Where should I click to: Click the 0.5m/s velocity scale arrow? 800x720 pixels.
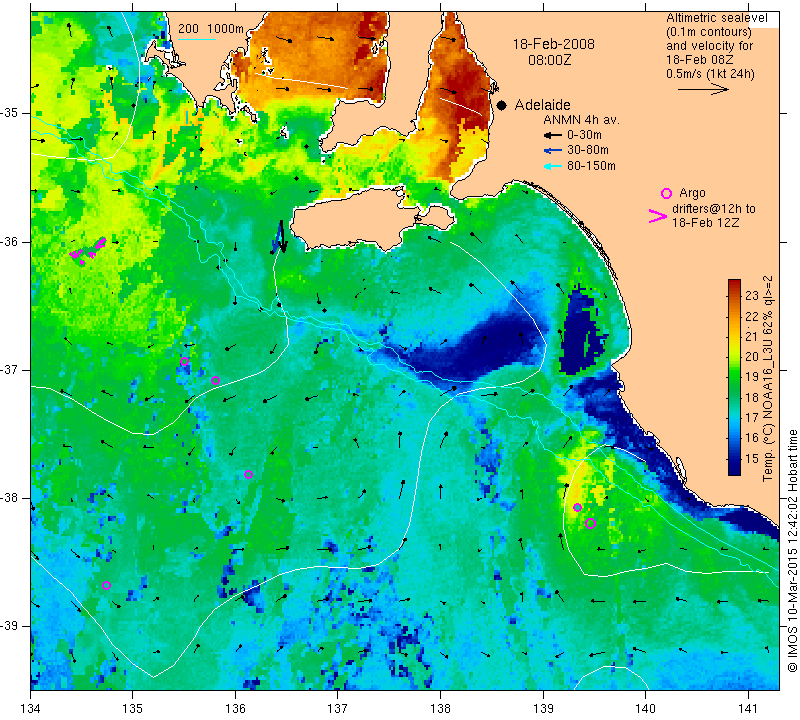click(703, 89)
